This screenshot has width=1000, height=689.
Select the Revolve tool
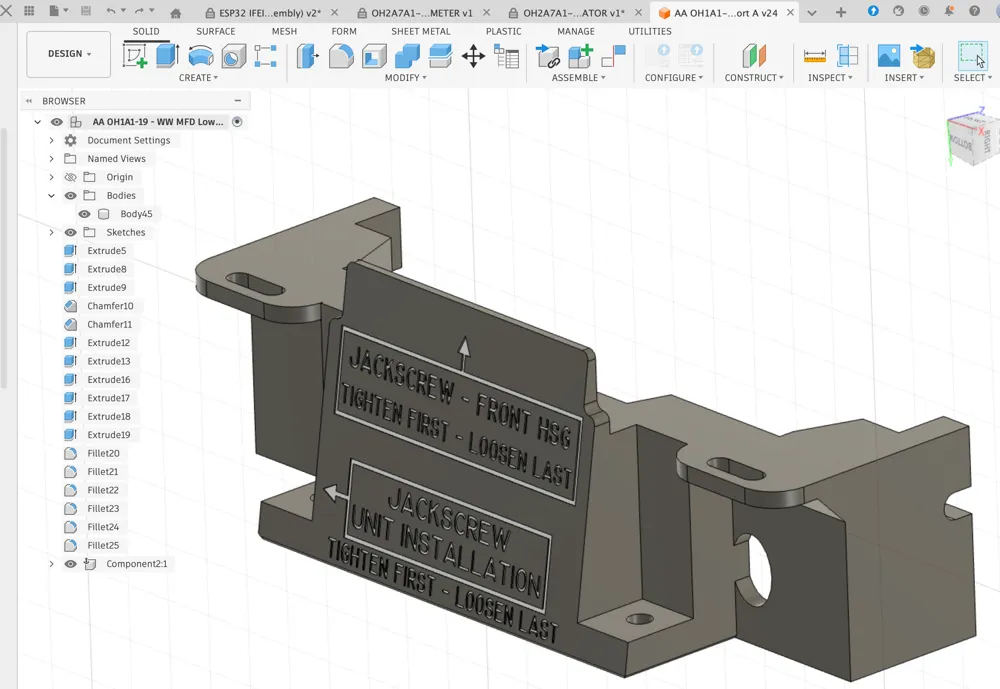point(201,56)
